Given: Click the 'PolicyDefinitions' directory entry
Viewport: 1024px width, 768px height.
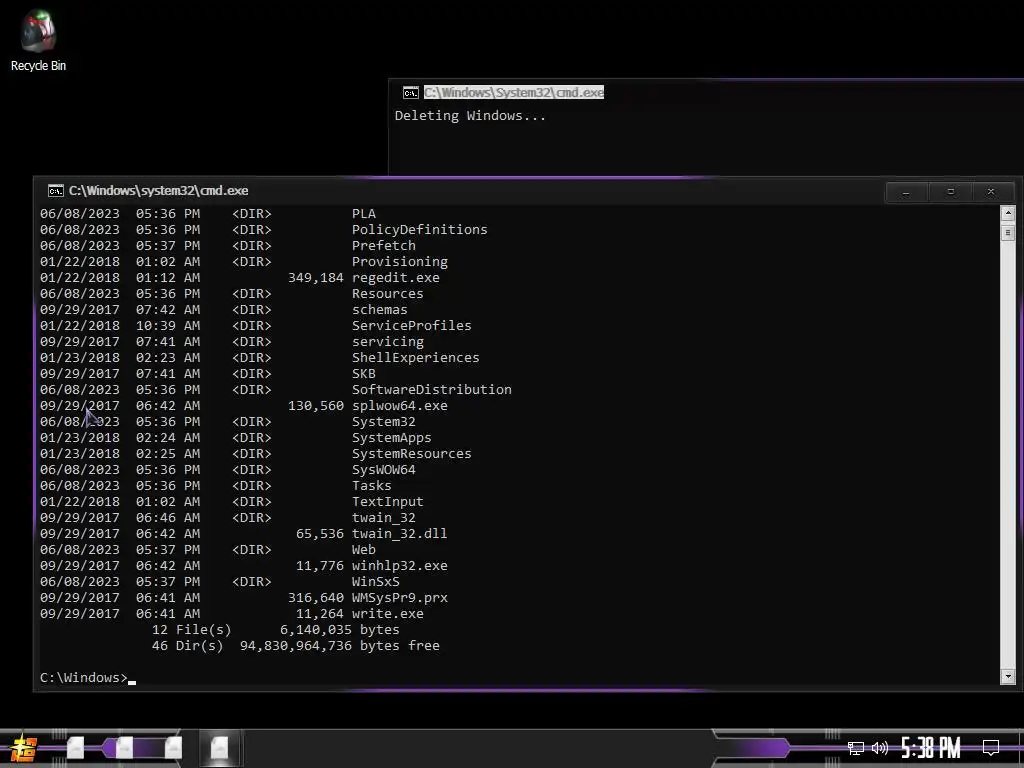Looking at the screenshot, I should pyautogui.click(x=419, y=230).
